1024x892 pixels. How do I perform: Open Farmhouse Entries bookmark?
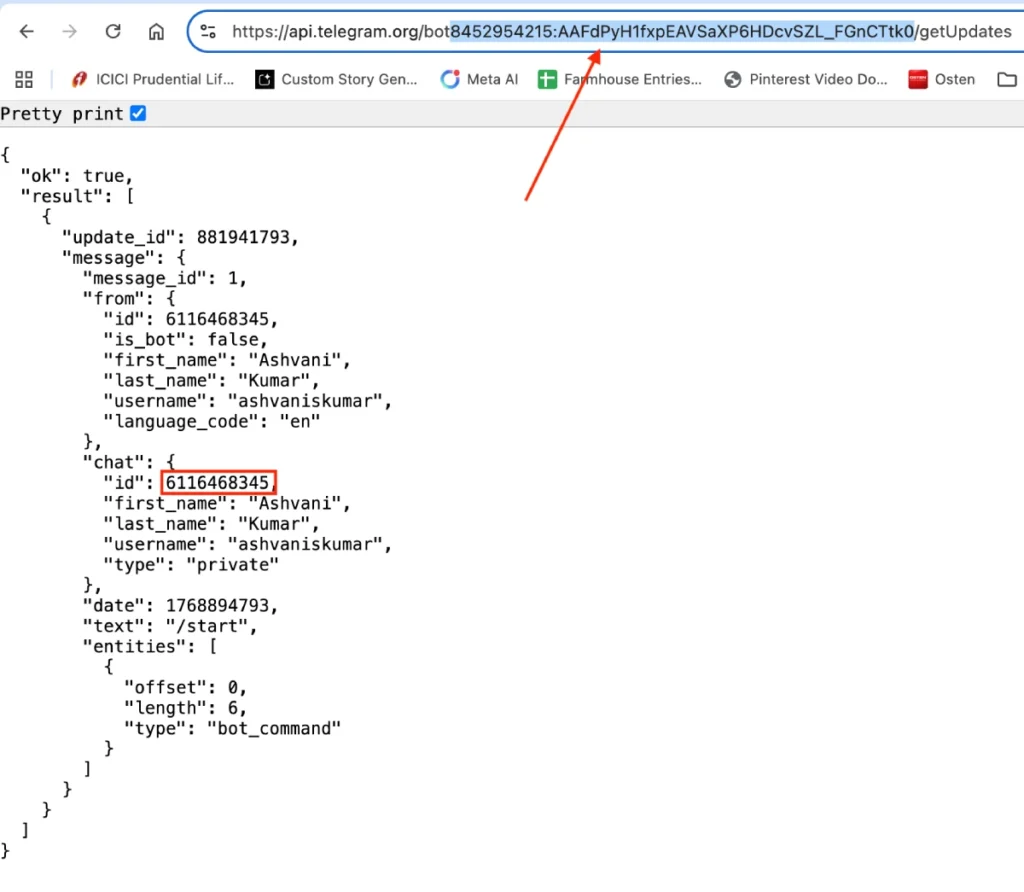click(619, 80)
